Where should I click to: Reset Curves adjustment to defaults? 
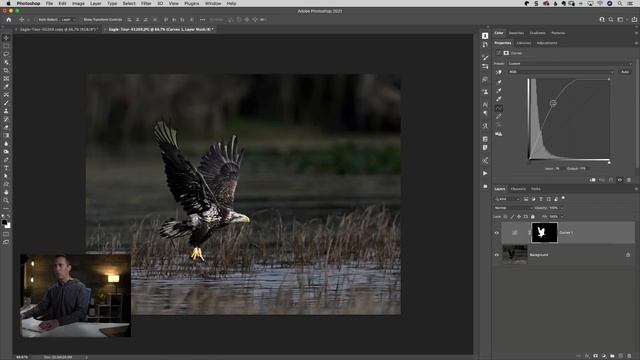611,180
